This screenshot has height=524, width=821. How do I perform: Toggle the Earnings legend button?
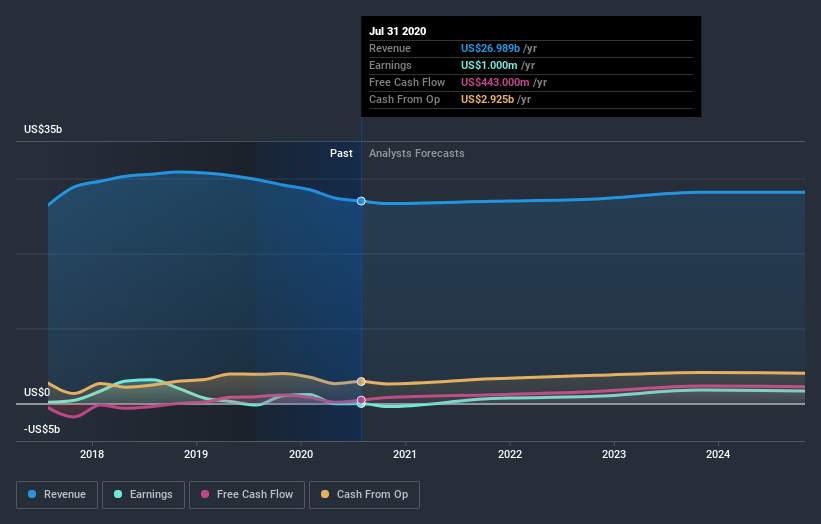point(143,495)
